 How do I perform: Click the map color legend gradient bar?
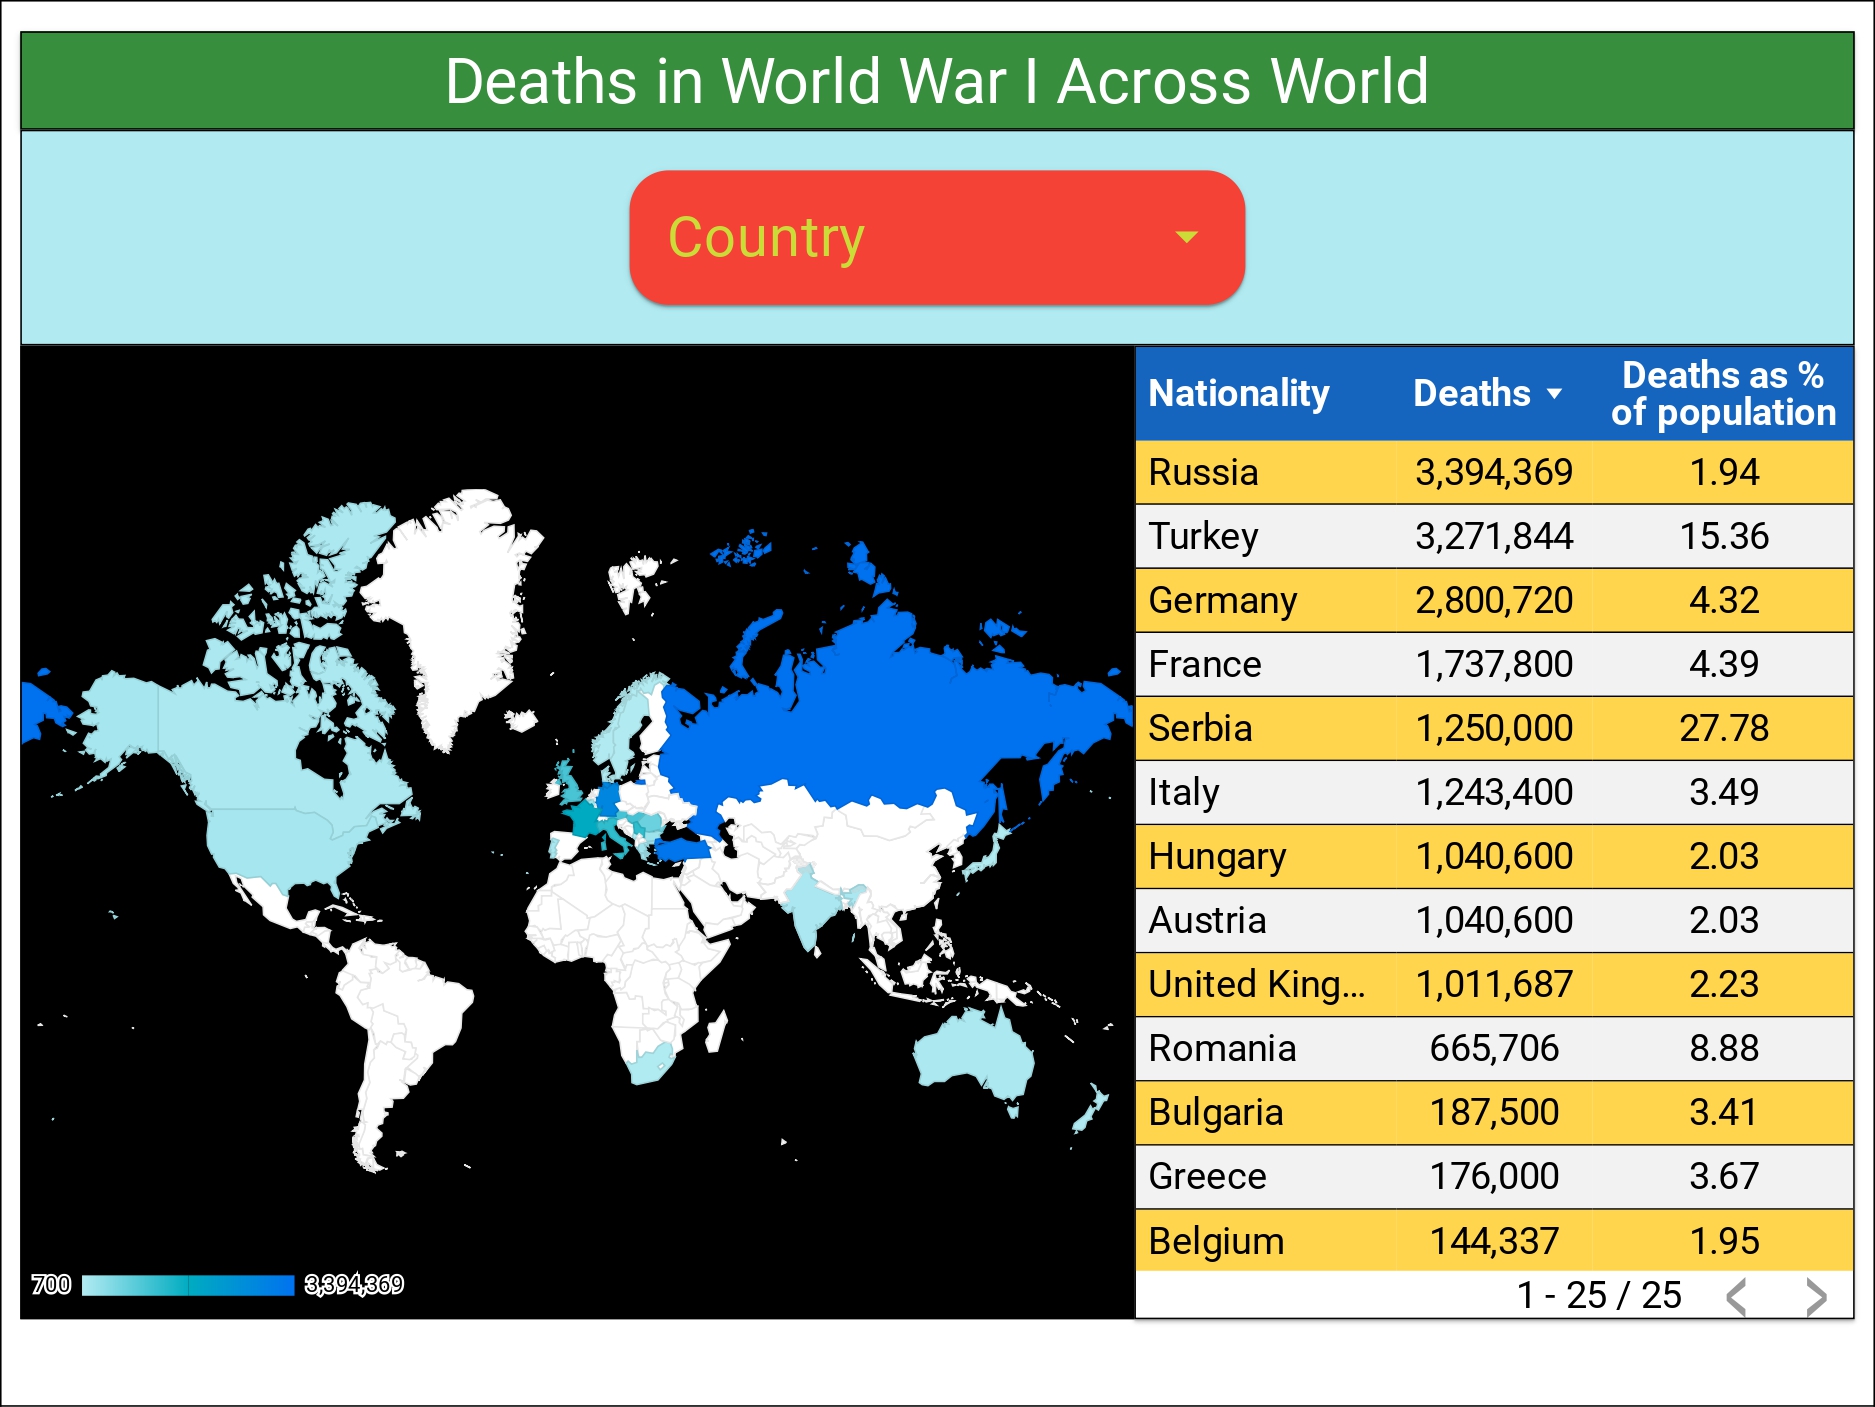(188, 1285)
